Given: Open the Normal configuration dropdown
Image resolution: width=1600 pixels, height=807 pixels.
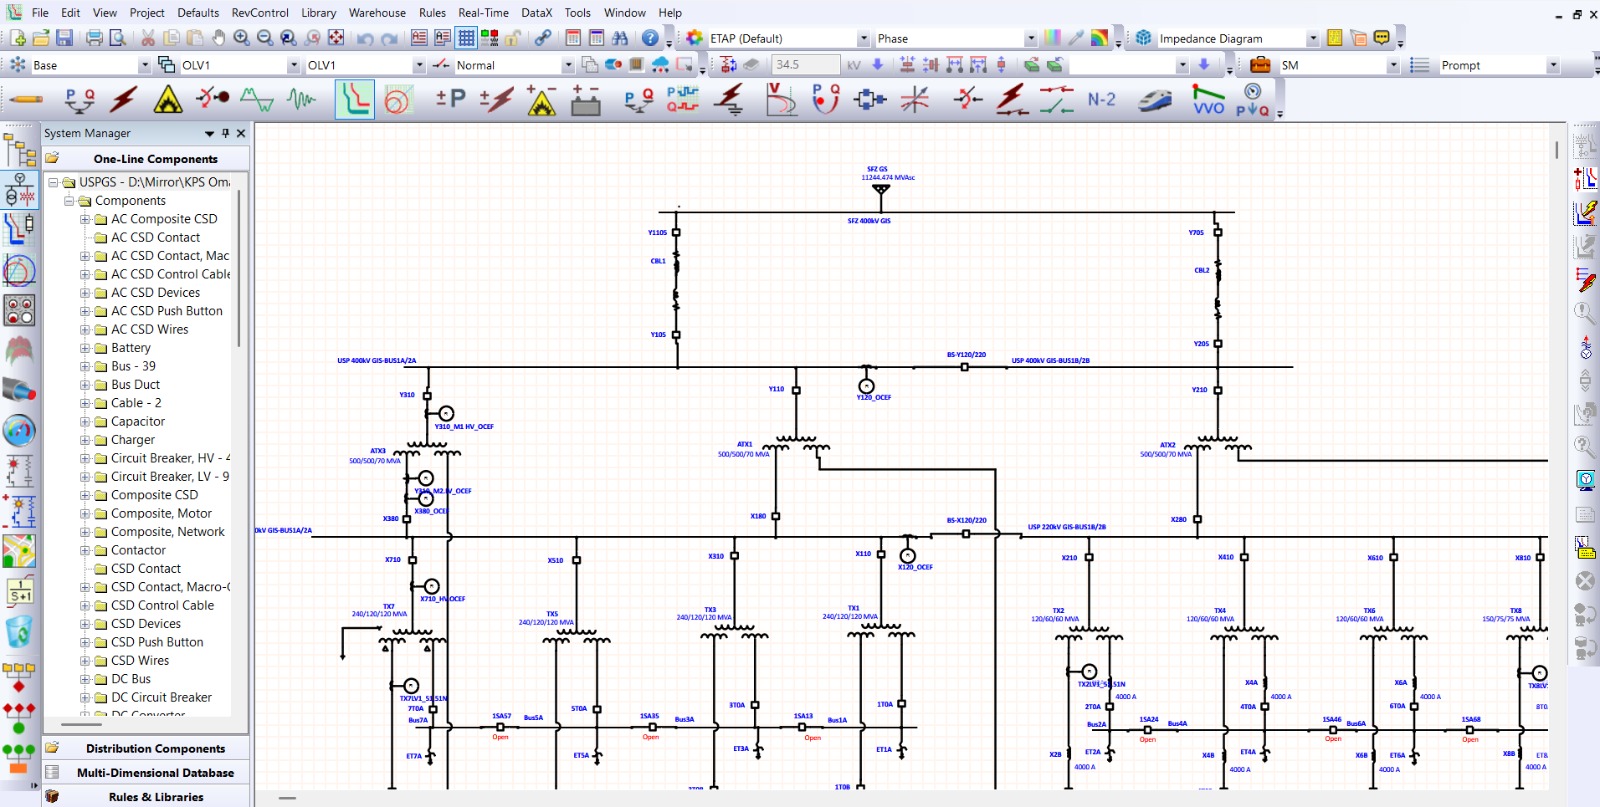Looking at the screenshot, I should [x=567, y=65].
